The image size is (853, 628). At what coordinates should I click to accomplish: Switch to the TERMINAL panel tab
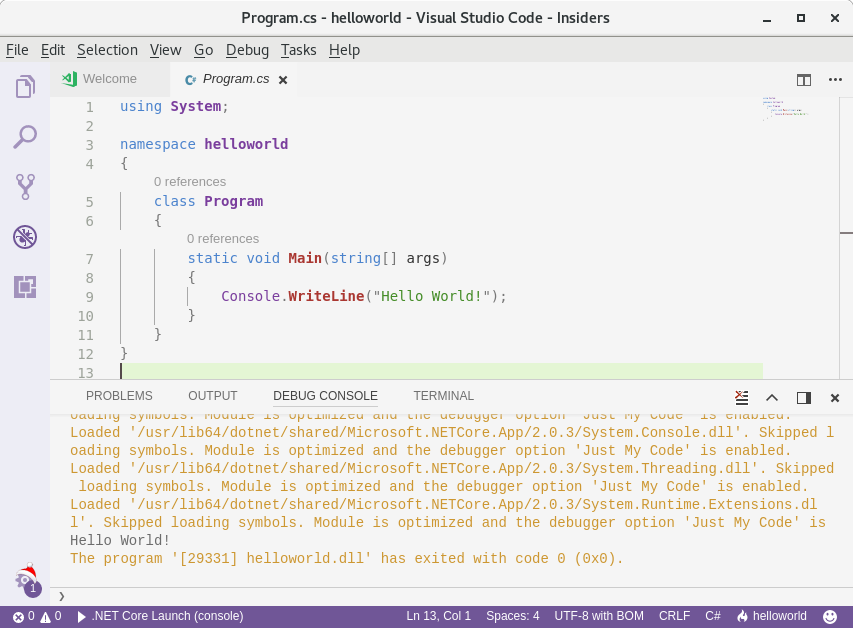[x=443, y=396]
